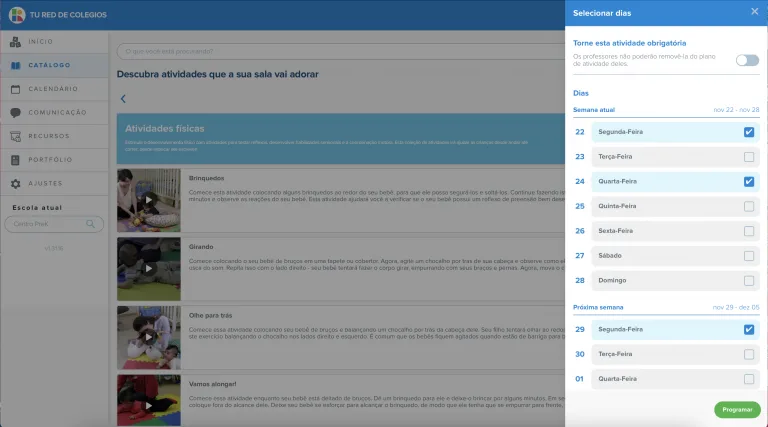Open the Início menu item
768x427 pixels.
[54, 42]
